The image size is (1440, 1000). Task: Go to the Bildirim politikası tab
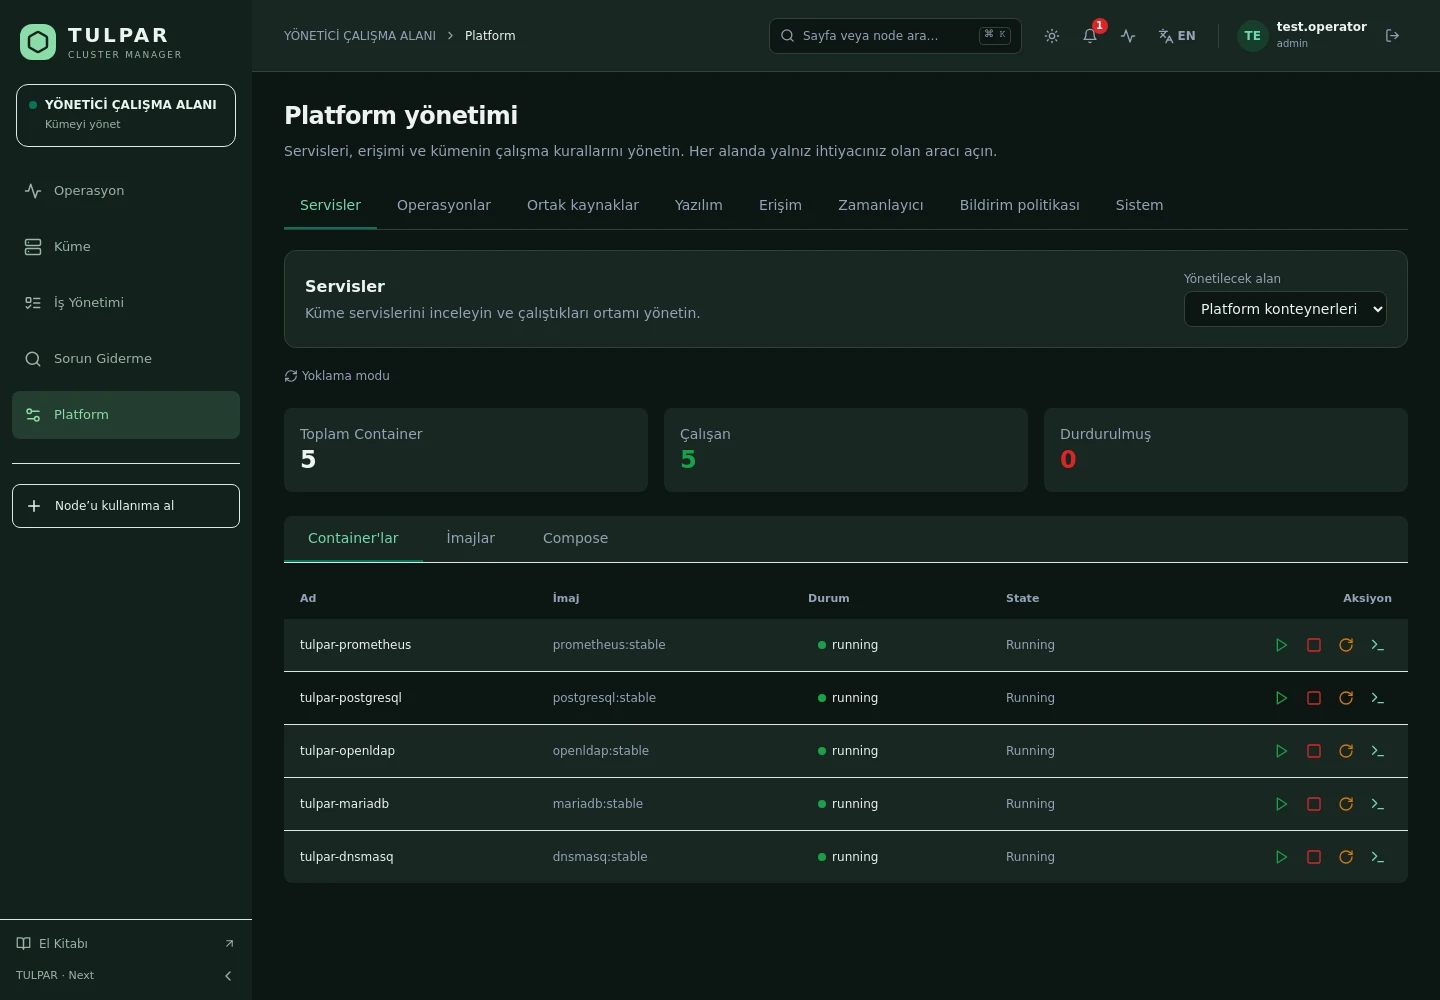coord(1020,205)
